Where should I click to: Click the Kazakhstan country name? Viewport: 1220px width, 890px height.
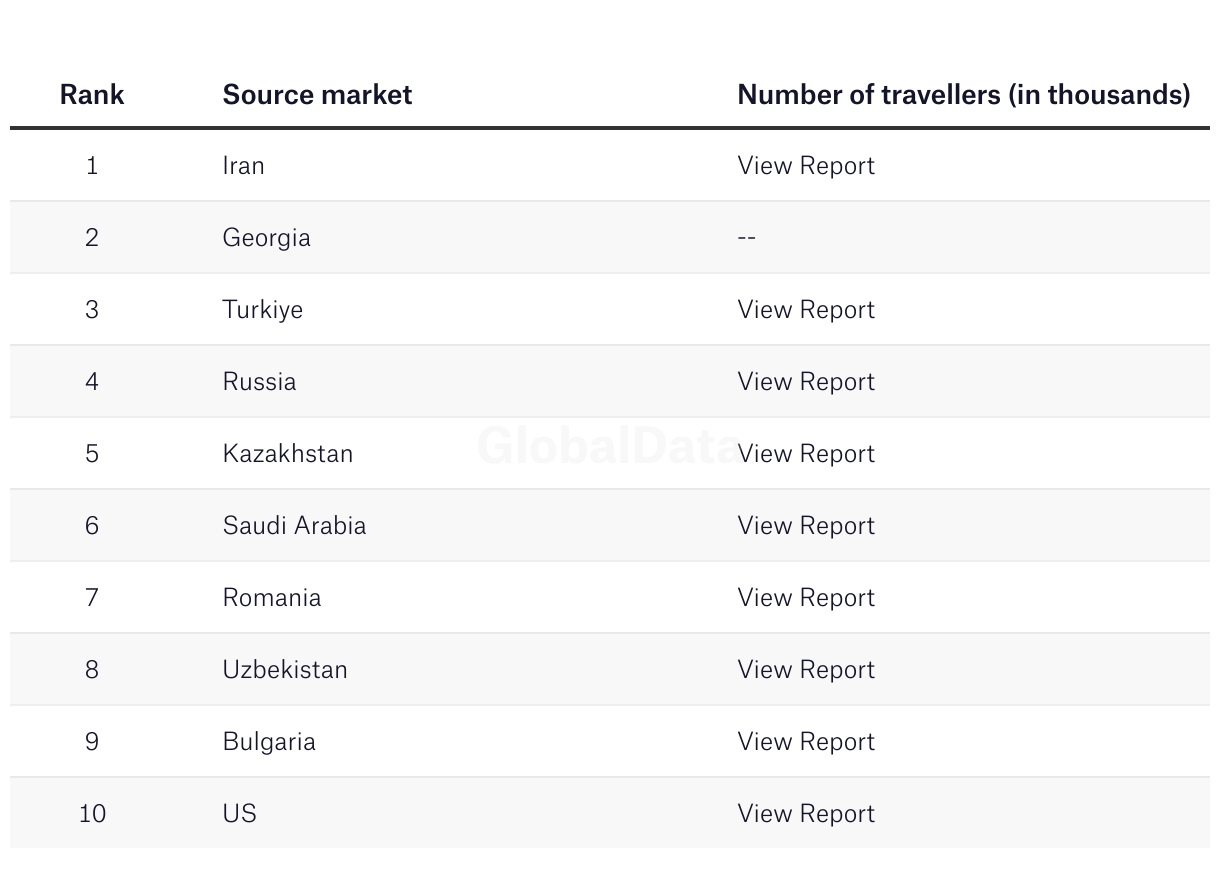[287, 454]
